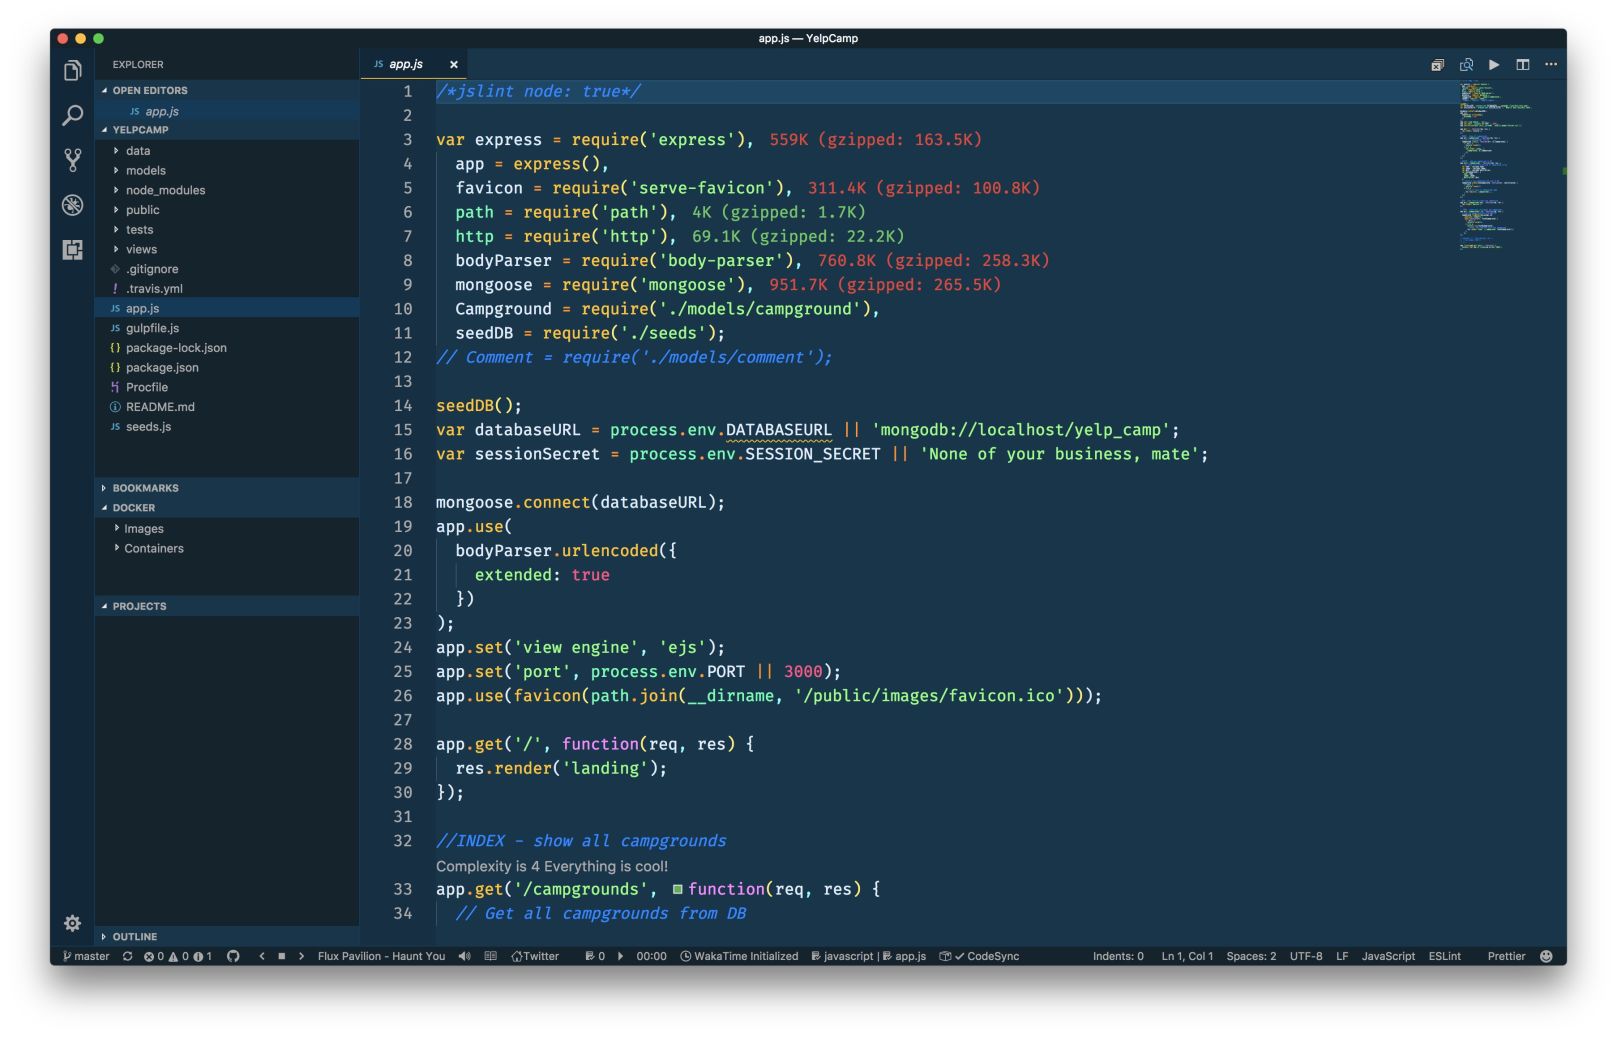1617x1037 pixels.
Task: Change indentation via Spaces: 2
Action: coord(1251,956)
